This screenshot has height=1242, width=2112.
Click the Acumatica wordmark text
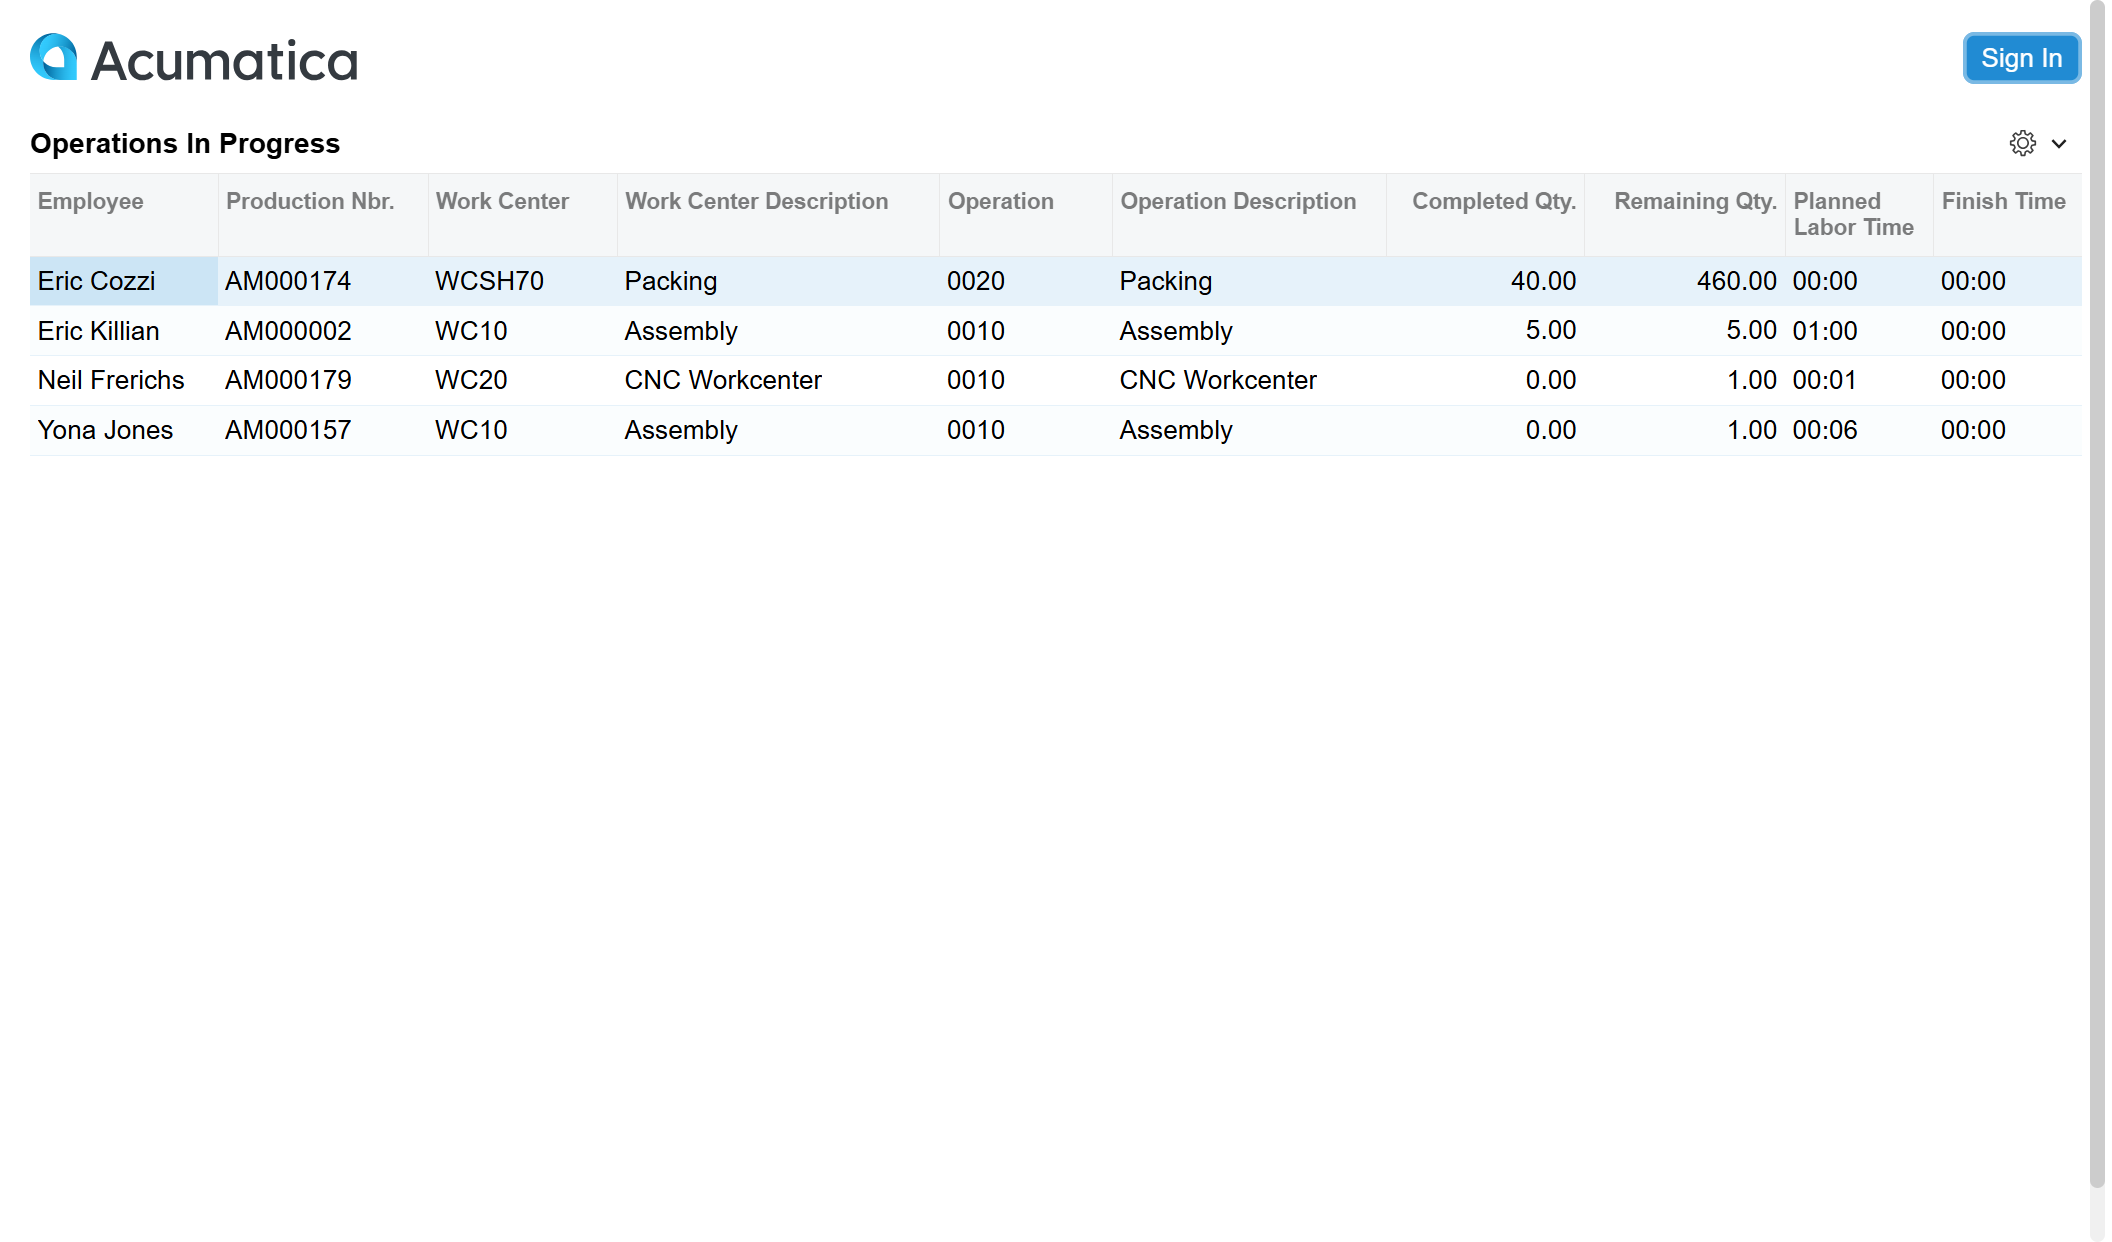(225, 61)
